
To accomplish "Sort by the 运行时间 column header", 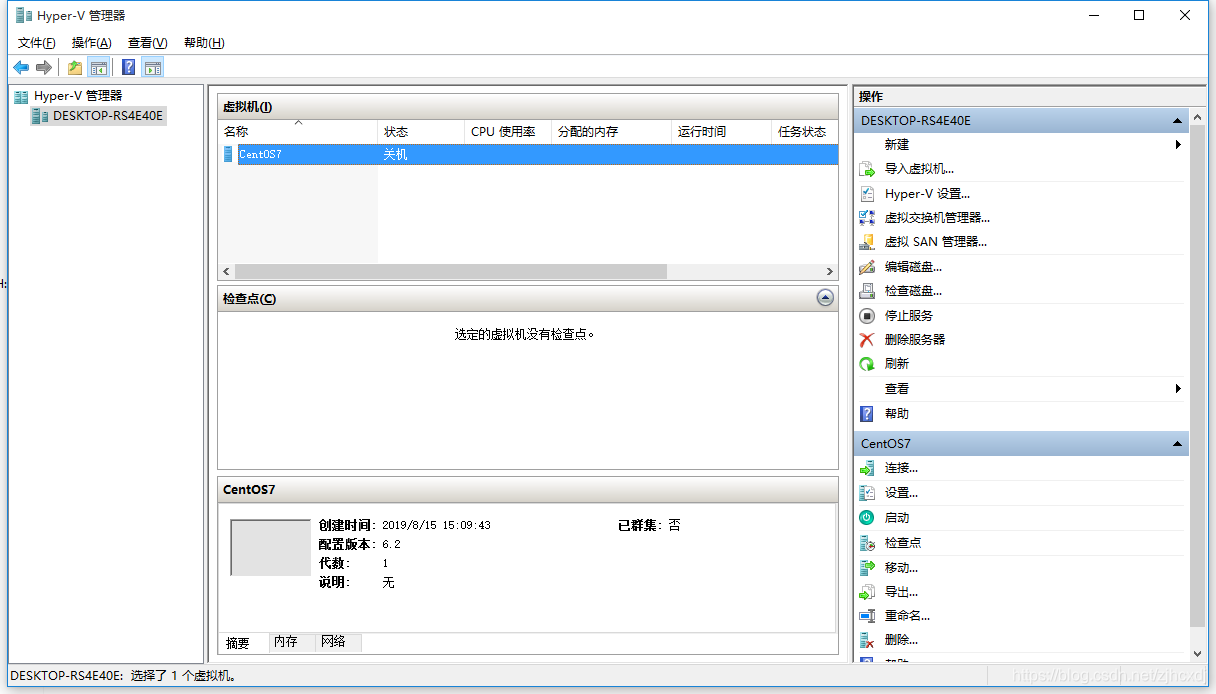I will click(x=722, y=132).
